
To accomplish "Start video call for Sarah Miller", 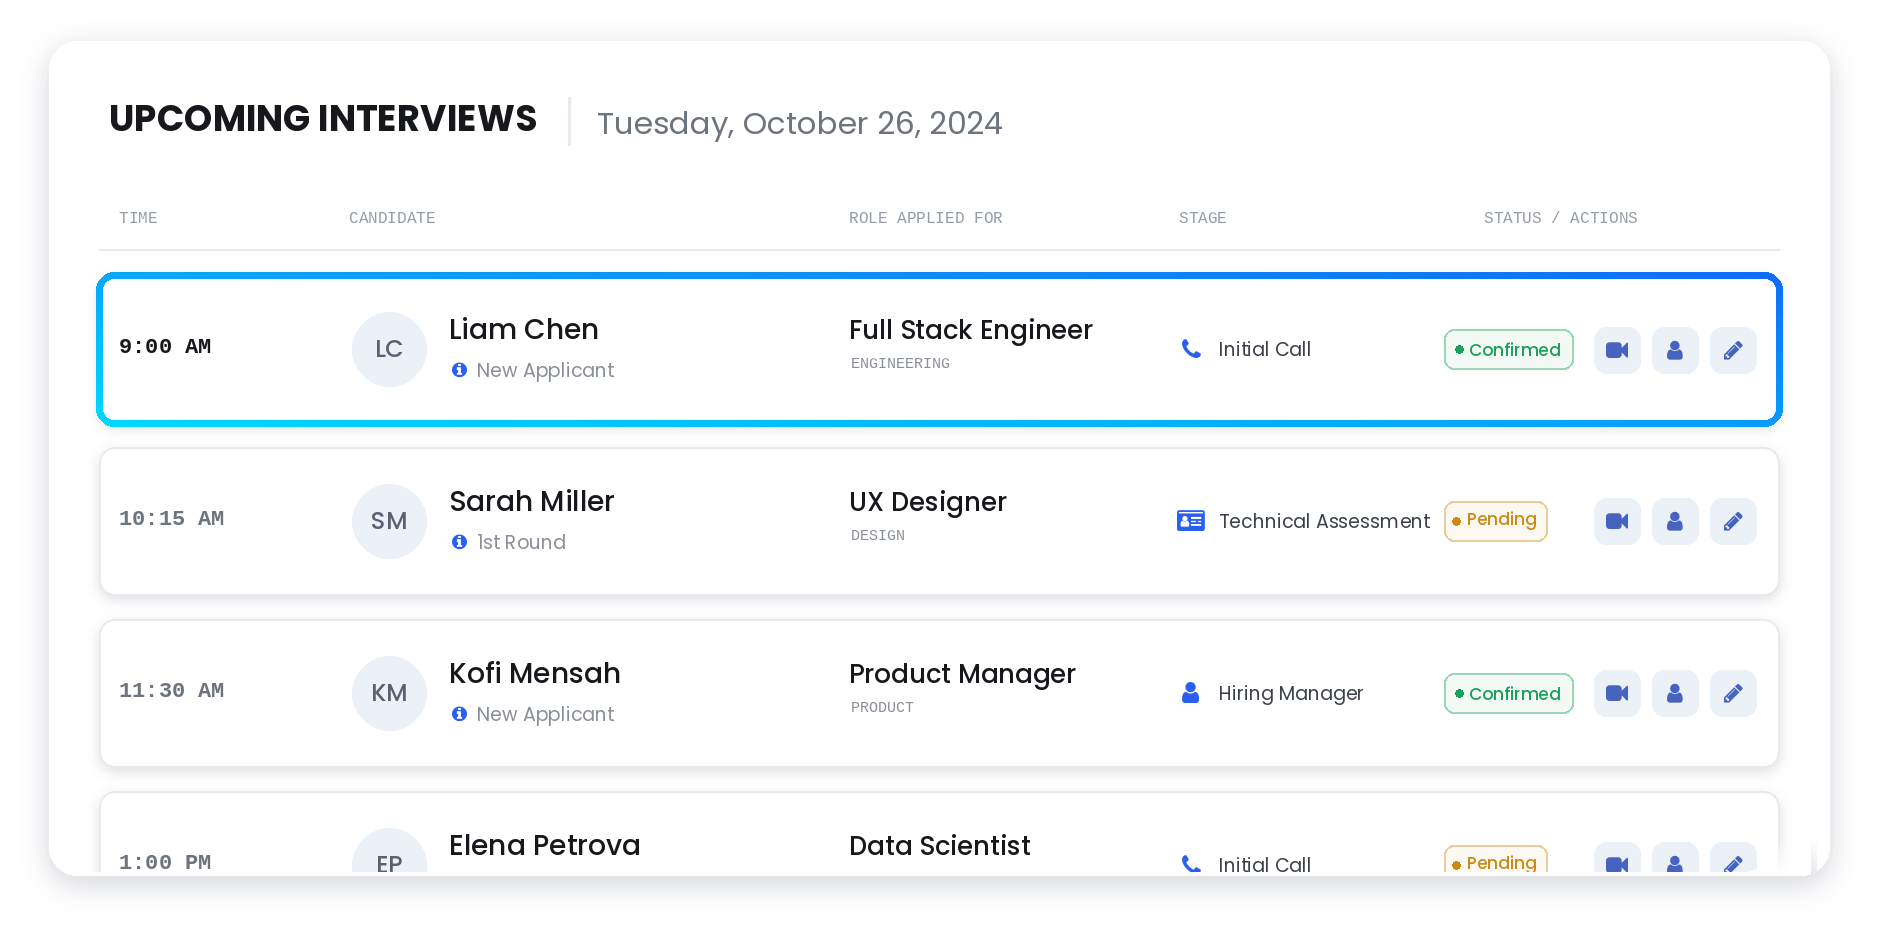I will point(1617,521).
